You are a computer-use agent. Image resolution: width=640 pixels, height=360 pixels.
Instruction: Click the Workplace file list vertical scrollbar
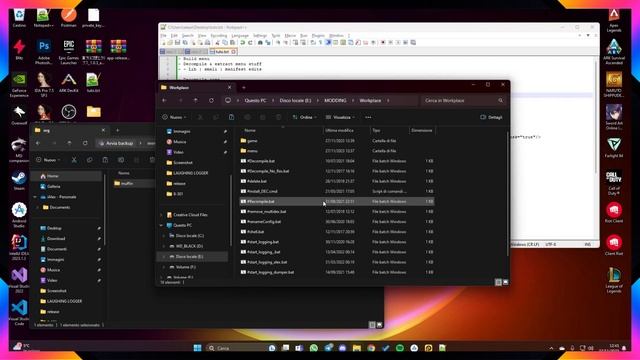point(508,194)
